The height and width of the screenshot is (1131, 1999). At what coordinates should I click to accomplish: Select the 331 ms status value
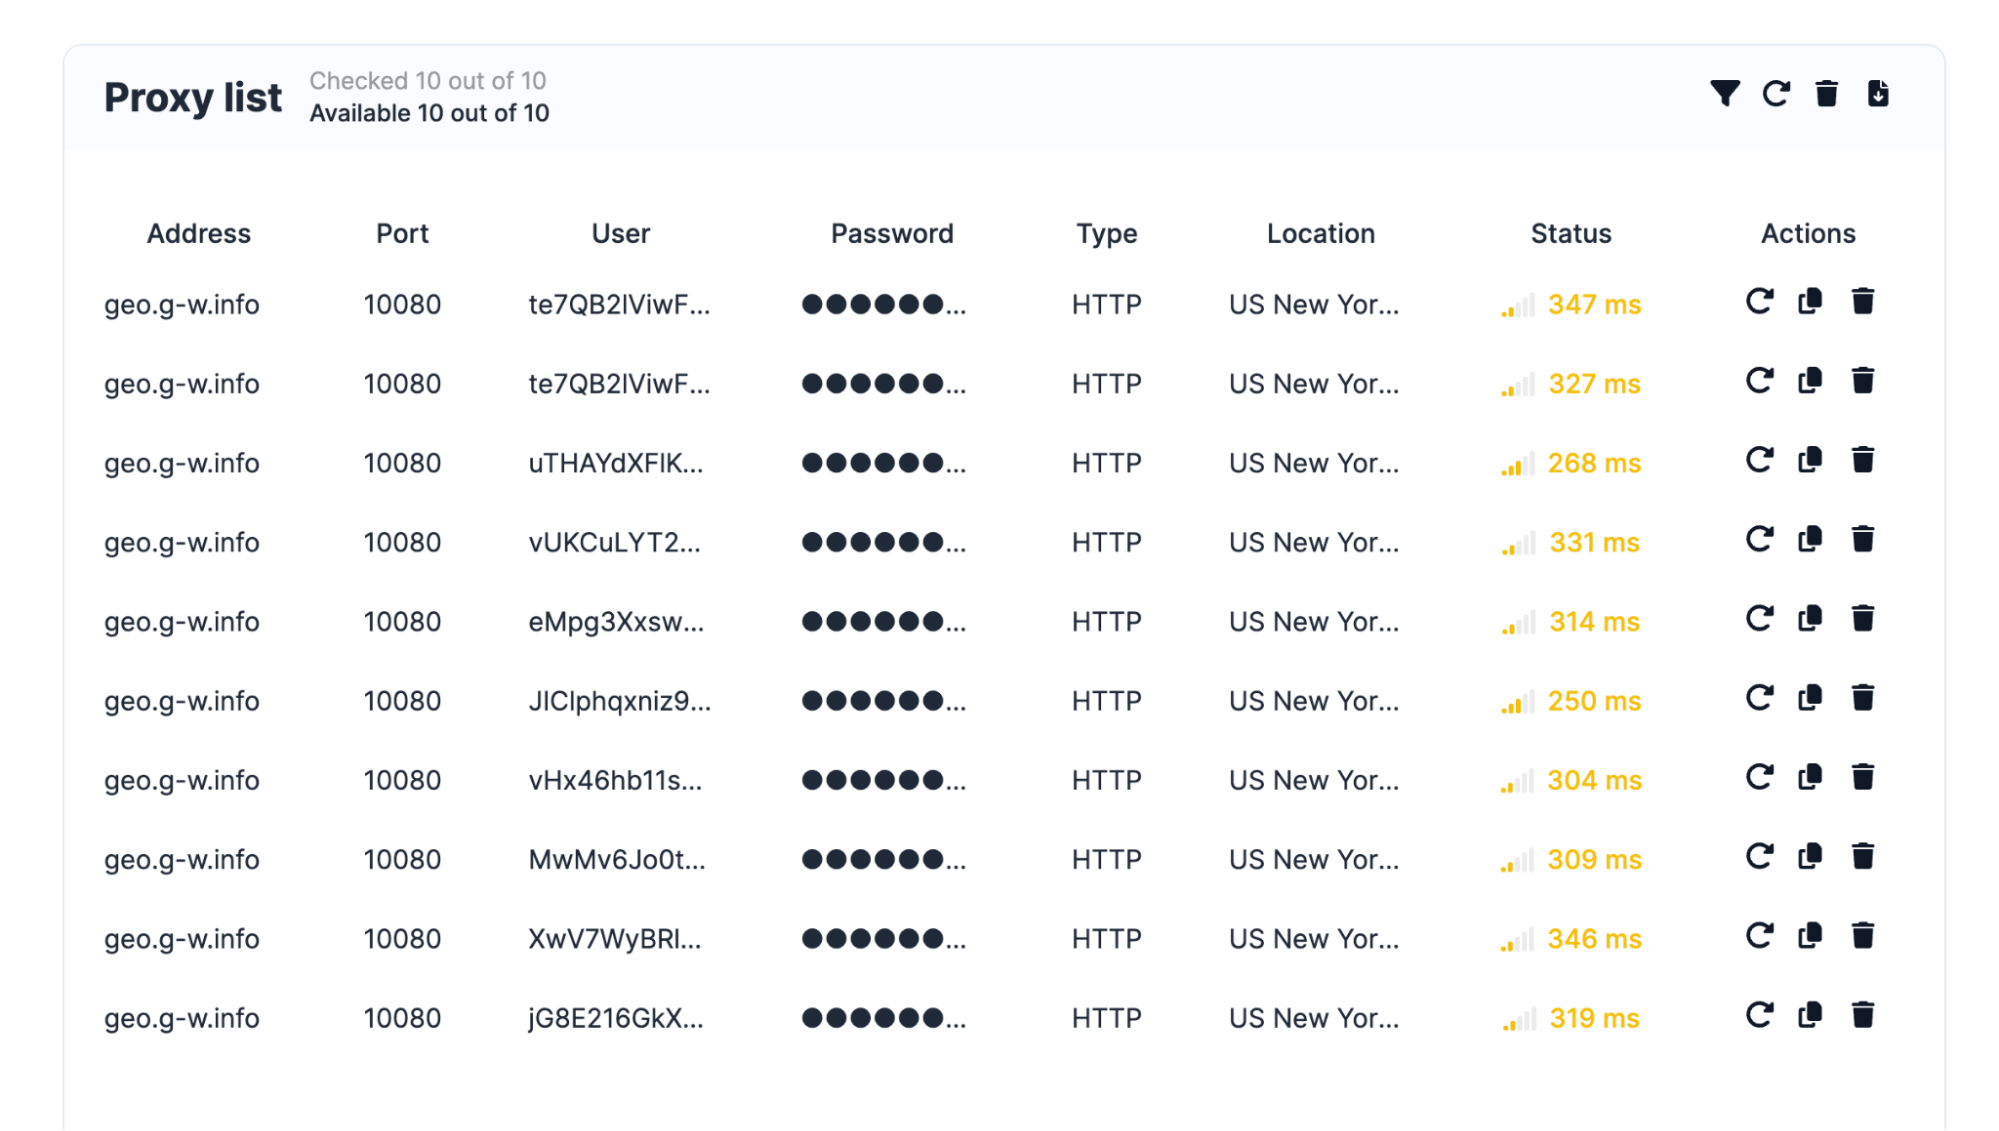point(1594,542)
